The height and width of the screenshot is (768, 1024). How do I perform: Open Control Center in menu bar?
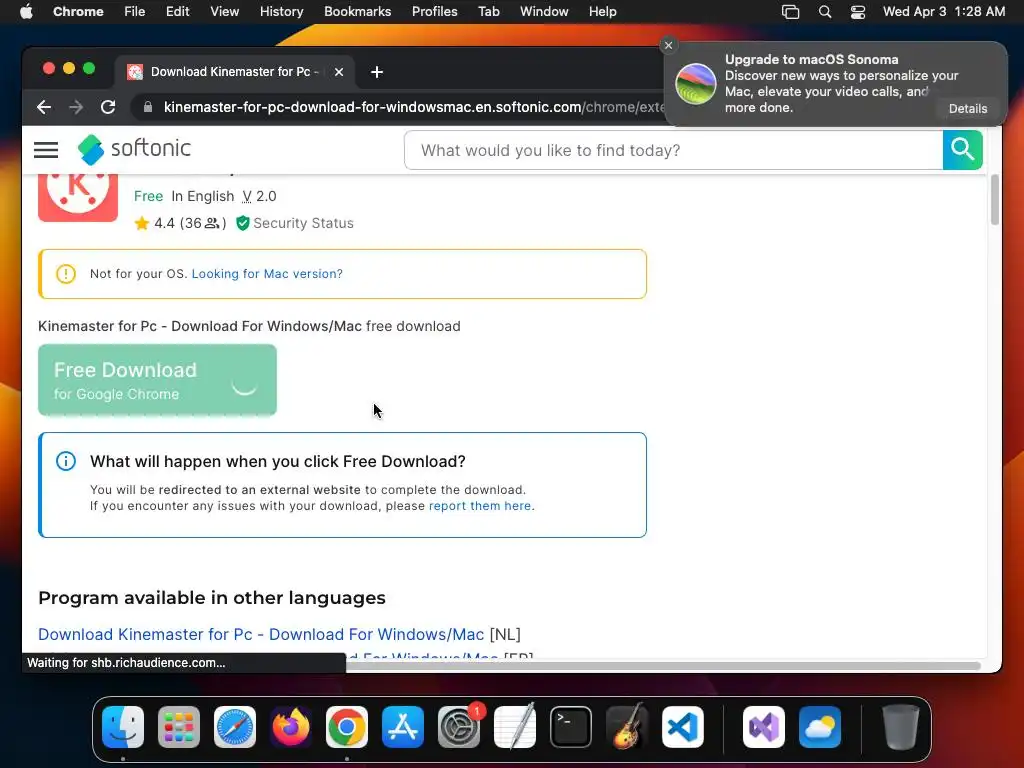coord(857,12)
